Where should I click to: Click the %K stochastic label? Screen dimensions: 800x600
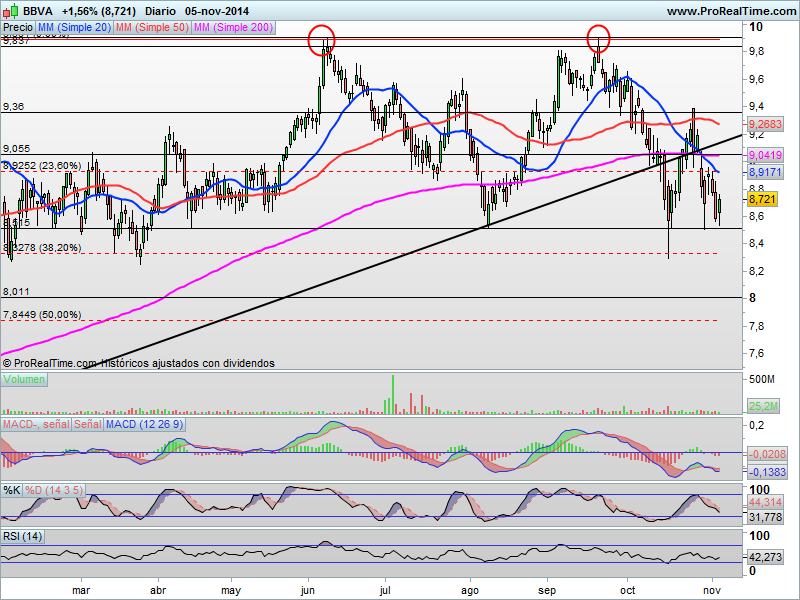coord(12,490)
